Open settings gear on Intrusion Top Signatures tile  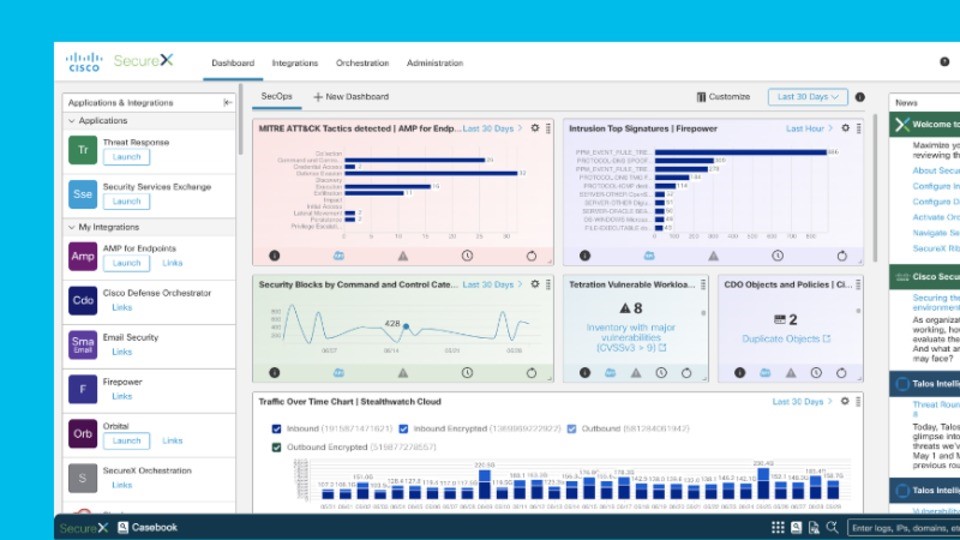pos(846,128)
